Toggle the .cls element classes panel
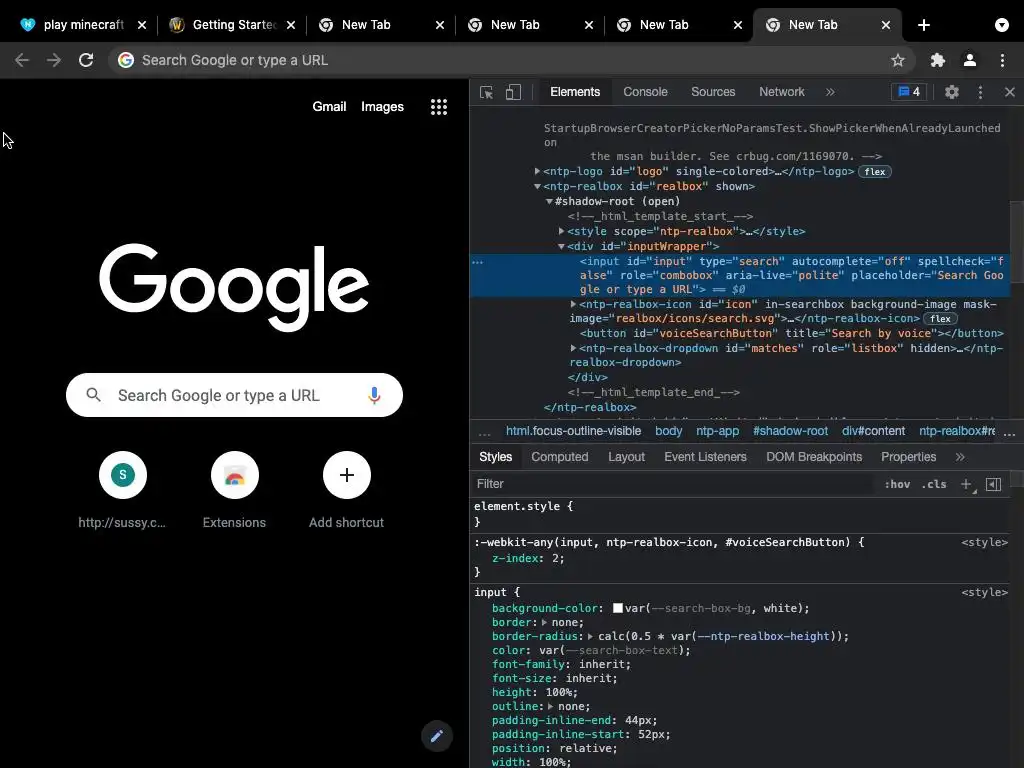The image size is (1024, 768). pyautogui.click(x=934, y=484)
